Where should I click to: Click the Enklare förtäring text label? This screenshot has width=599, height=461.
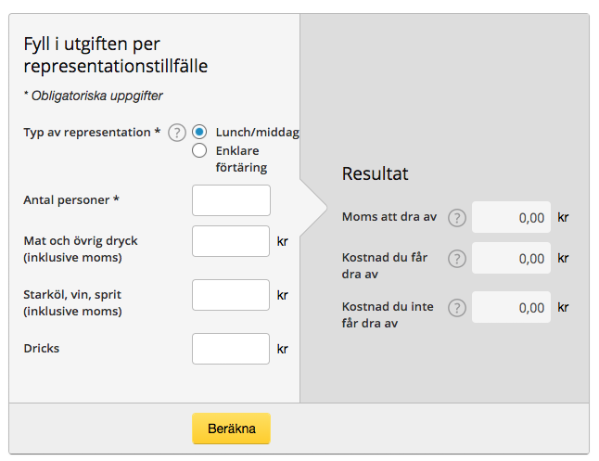pyautogui.click(x=241, y=159)
